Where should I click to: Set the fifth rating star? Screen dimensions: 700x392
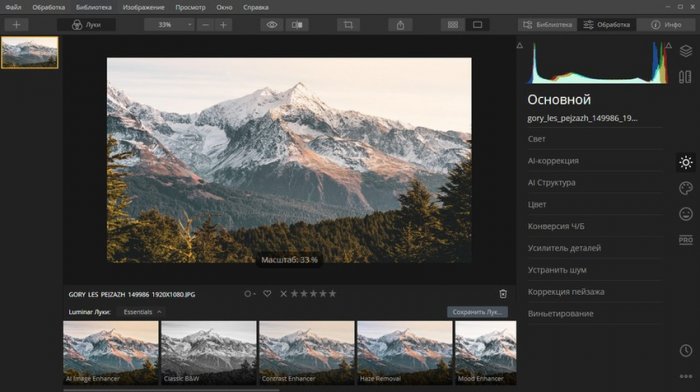tap(333, 294)
